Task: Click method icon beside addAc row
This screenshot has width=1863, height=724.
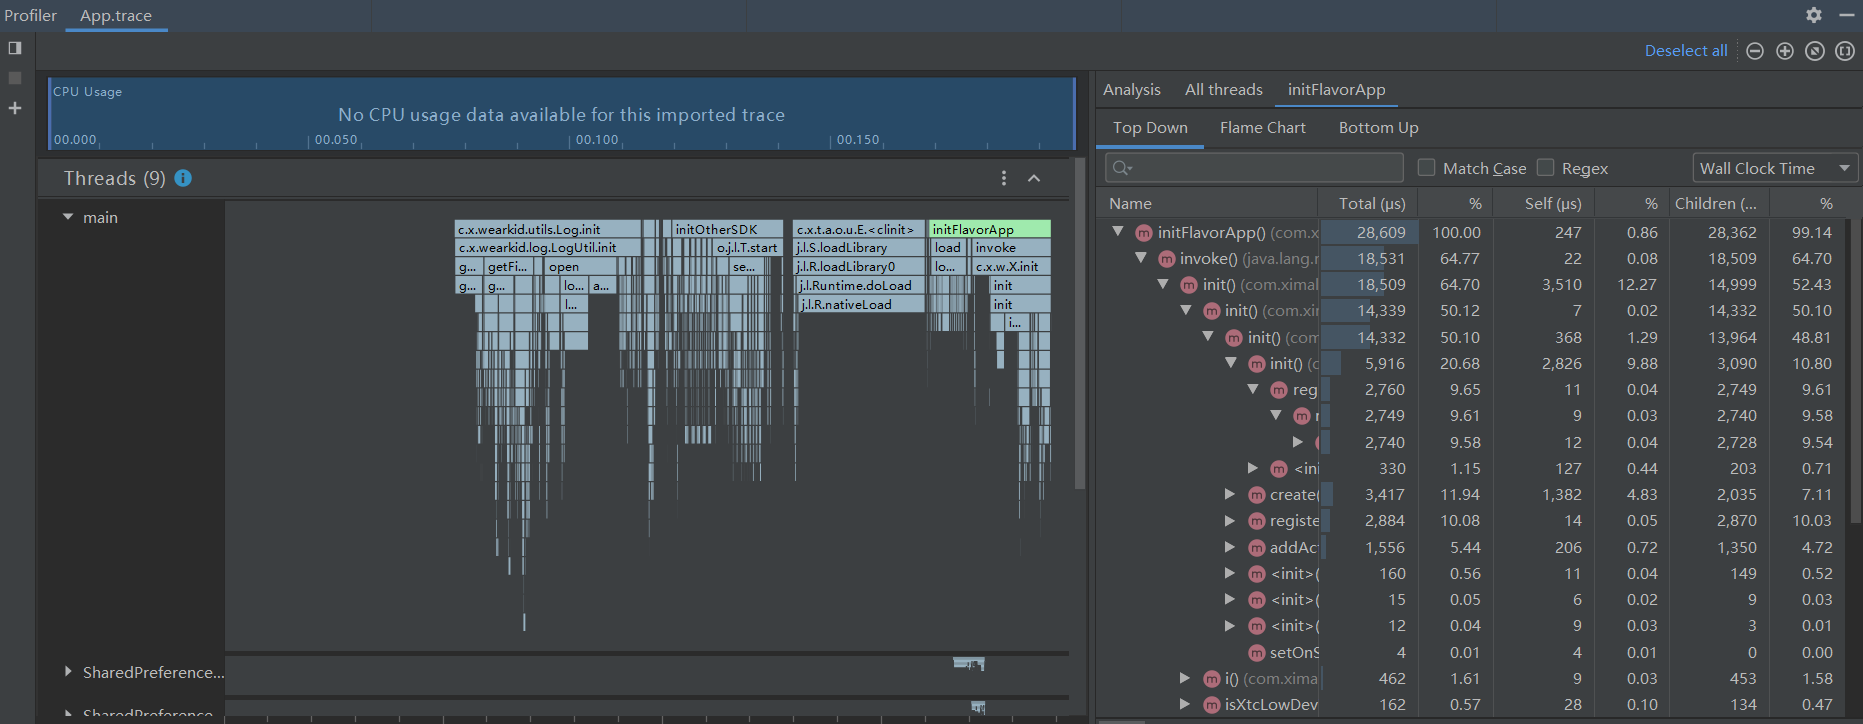Action: pos(1257,548)
